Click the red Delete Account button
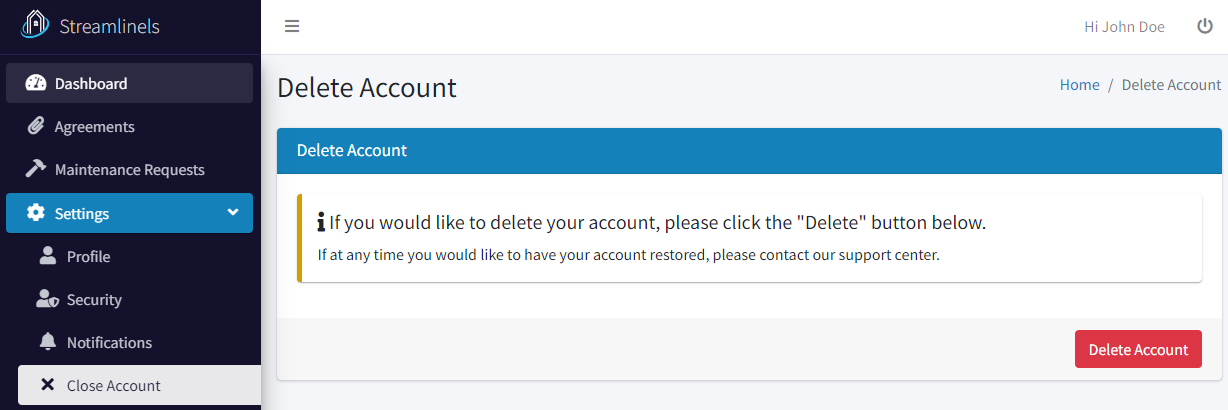 coord(1138,349)
